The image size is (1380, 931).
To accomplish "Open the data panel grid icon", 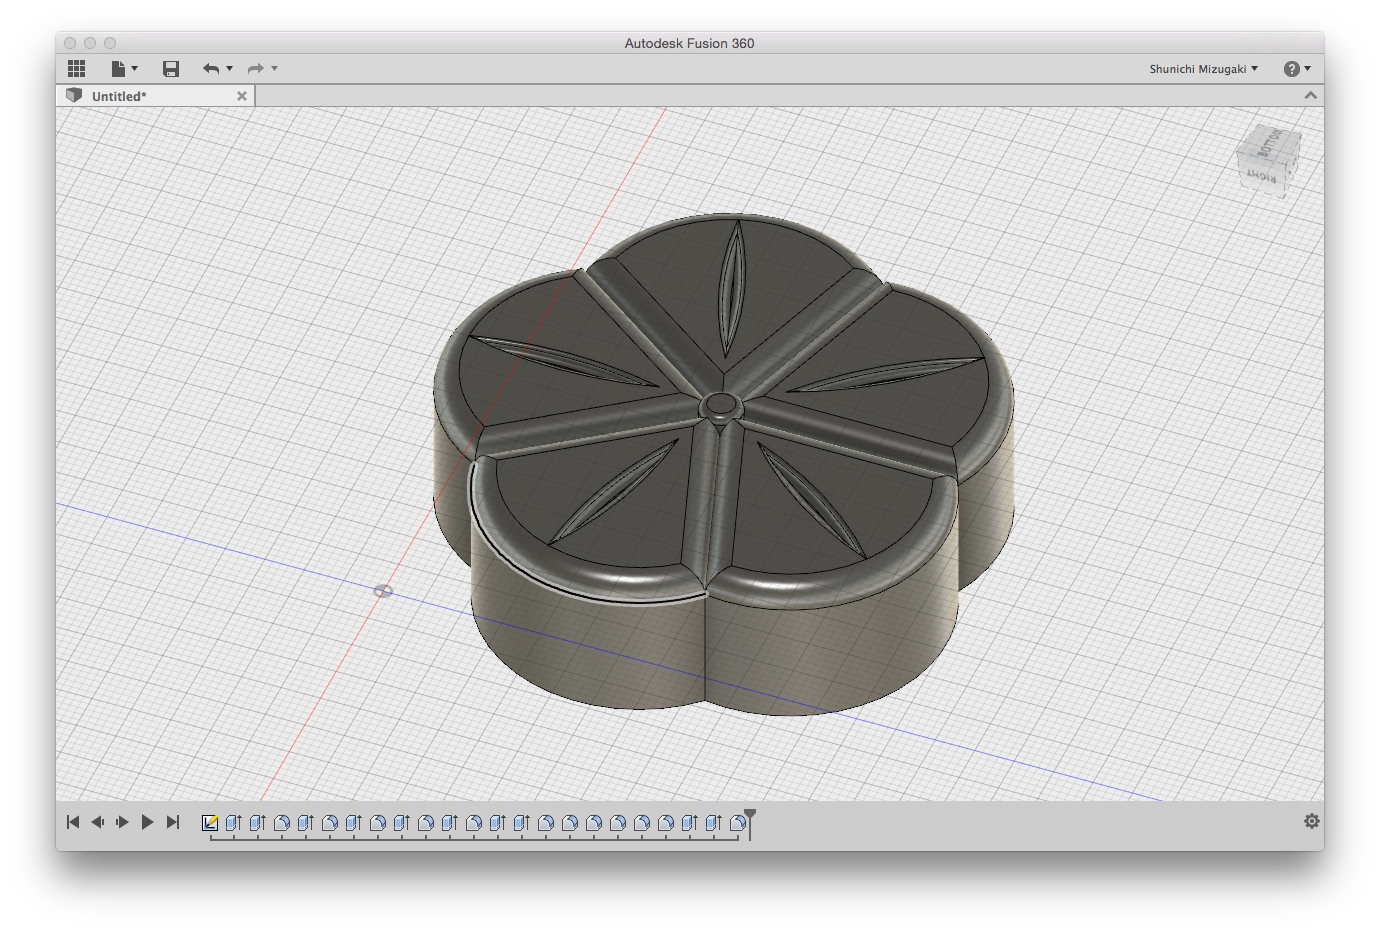I will point(77,69).
